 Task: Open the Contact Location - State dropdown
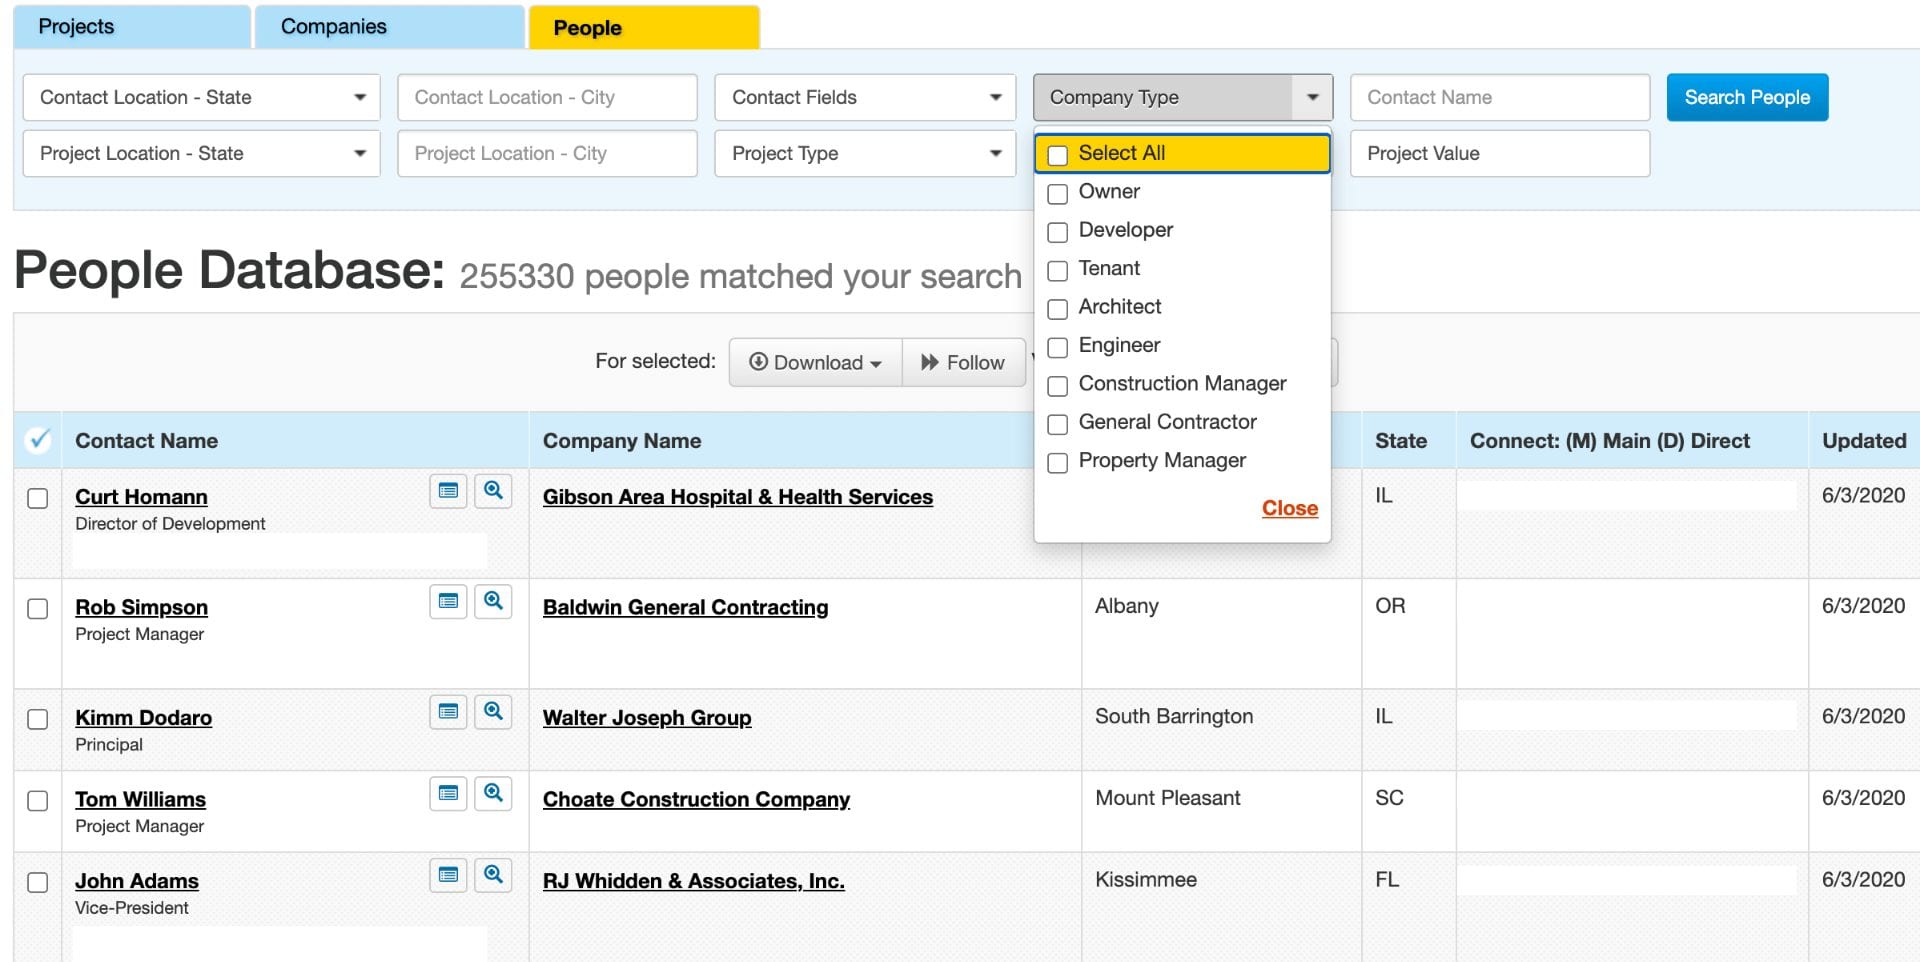[x=200, y=97]
